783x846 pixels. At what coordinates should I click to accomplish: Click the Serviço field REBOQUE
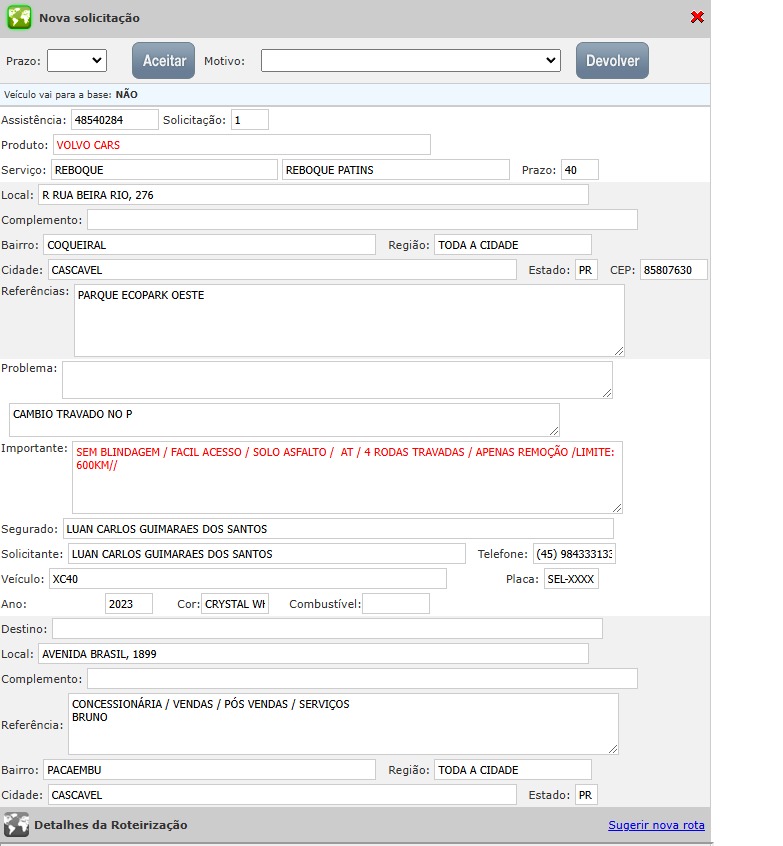[164, 170]
